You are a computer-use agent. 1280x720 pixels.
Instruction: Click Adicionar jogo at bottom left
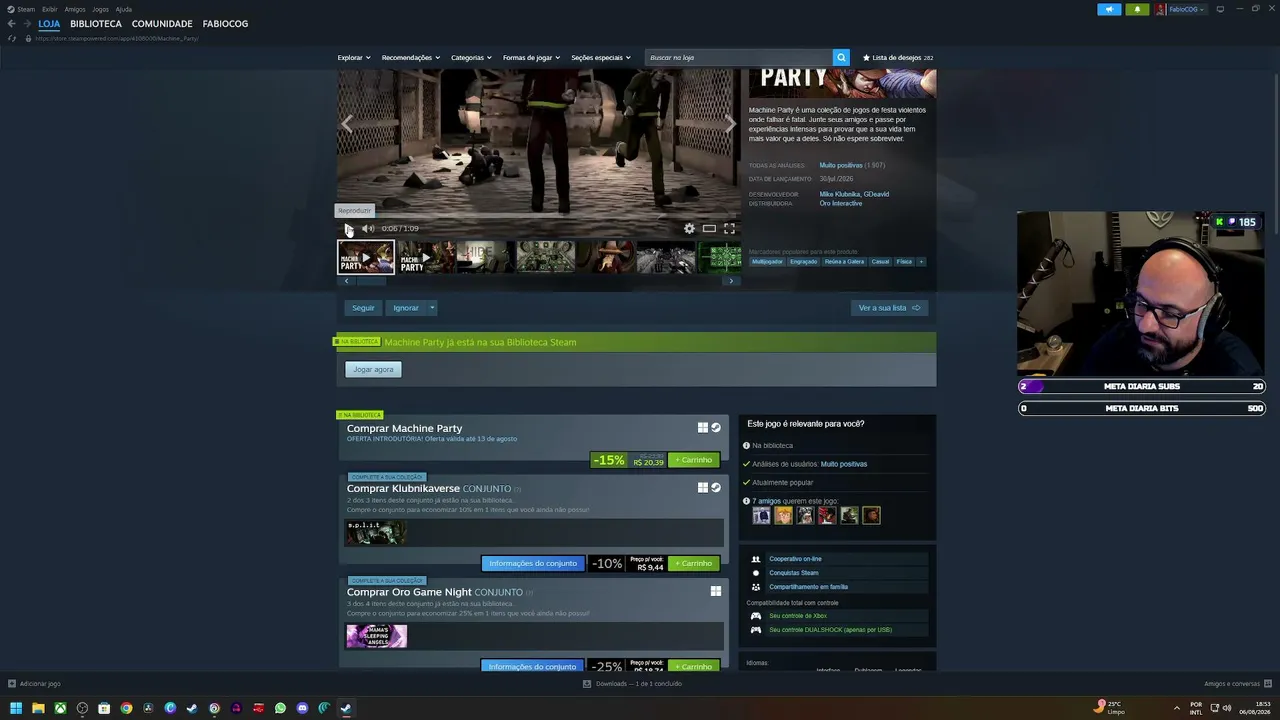coord(35,684)
